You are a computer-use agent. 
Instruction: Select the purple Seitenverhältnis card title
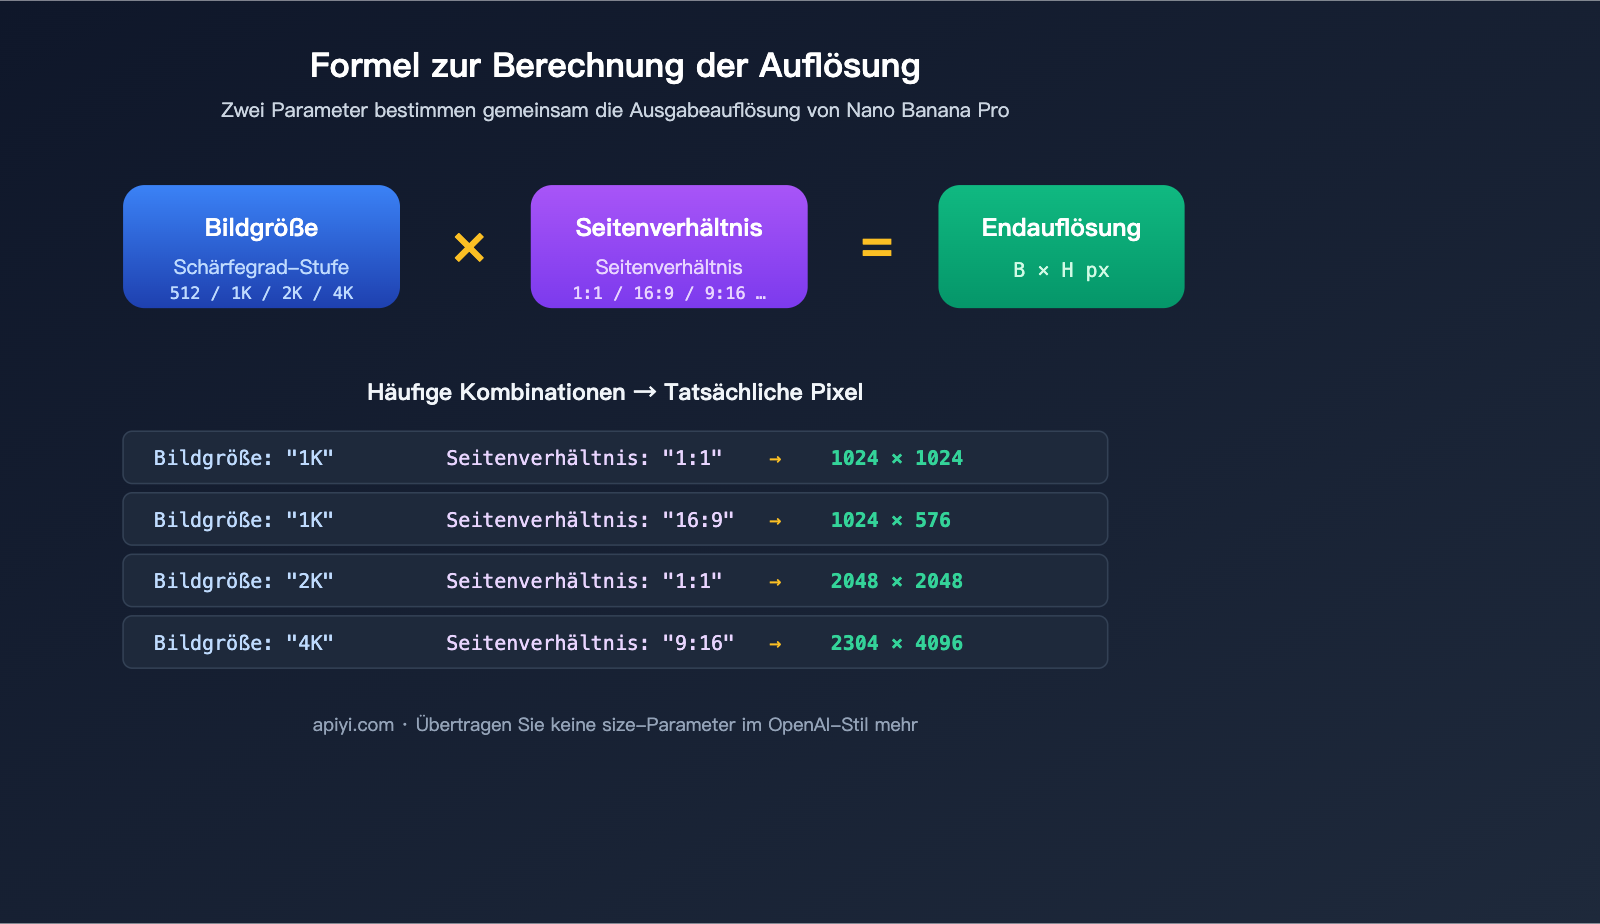tap(669, 228)
